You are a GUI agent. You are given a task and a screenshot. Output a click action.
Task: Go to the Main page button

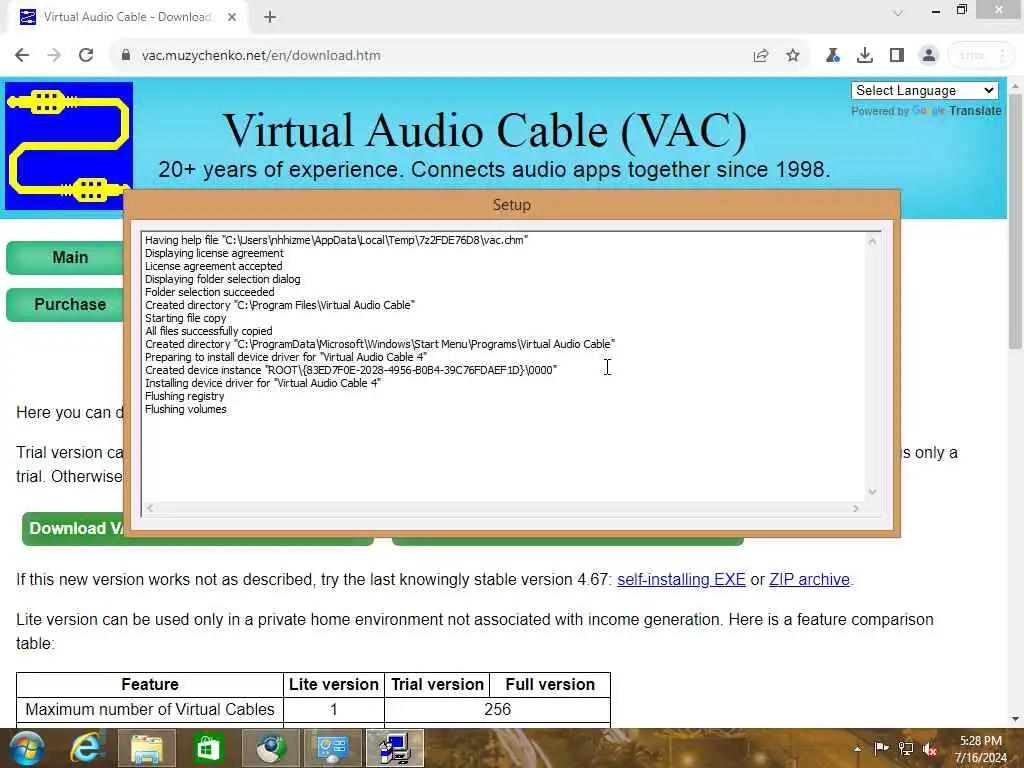(65, 257)
